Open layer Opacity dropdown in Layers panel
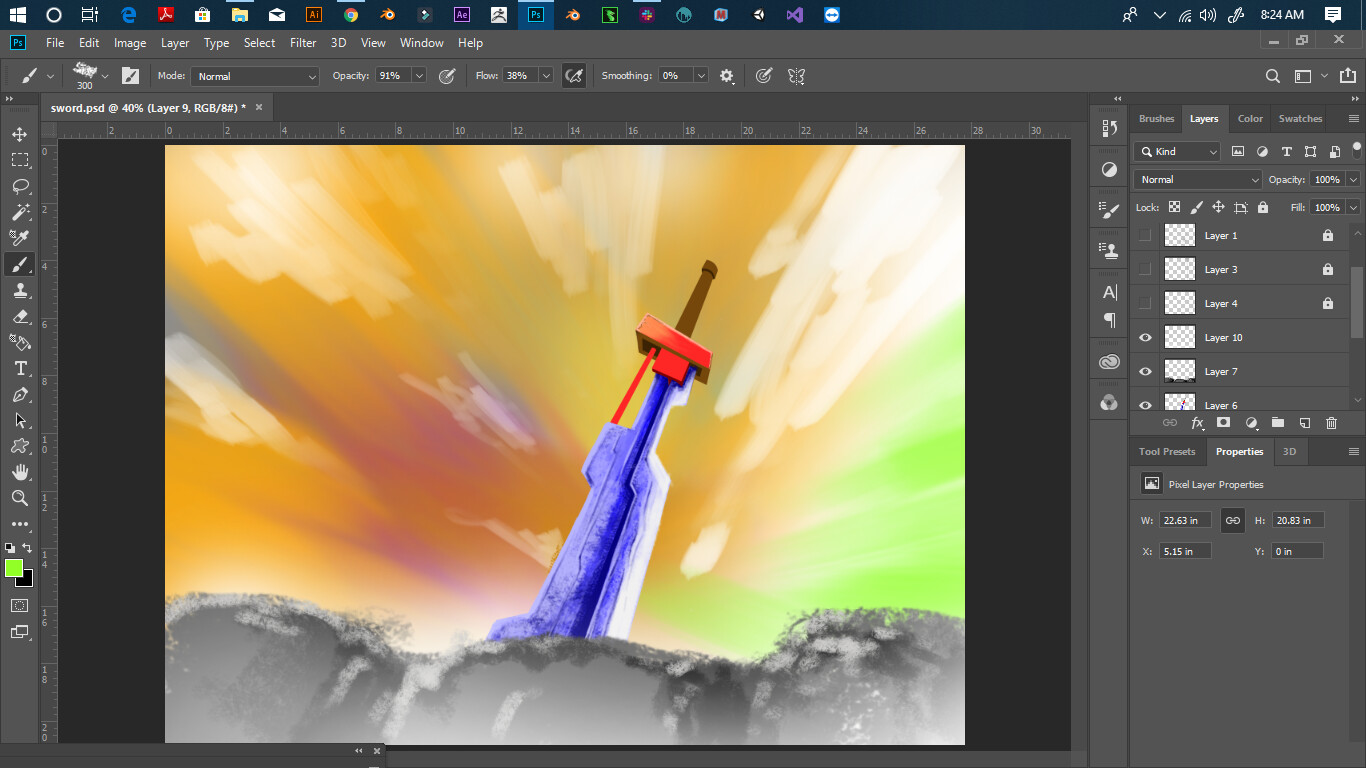This screenshot has height=768, width=1366. point(1353,180)
